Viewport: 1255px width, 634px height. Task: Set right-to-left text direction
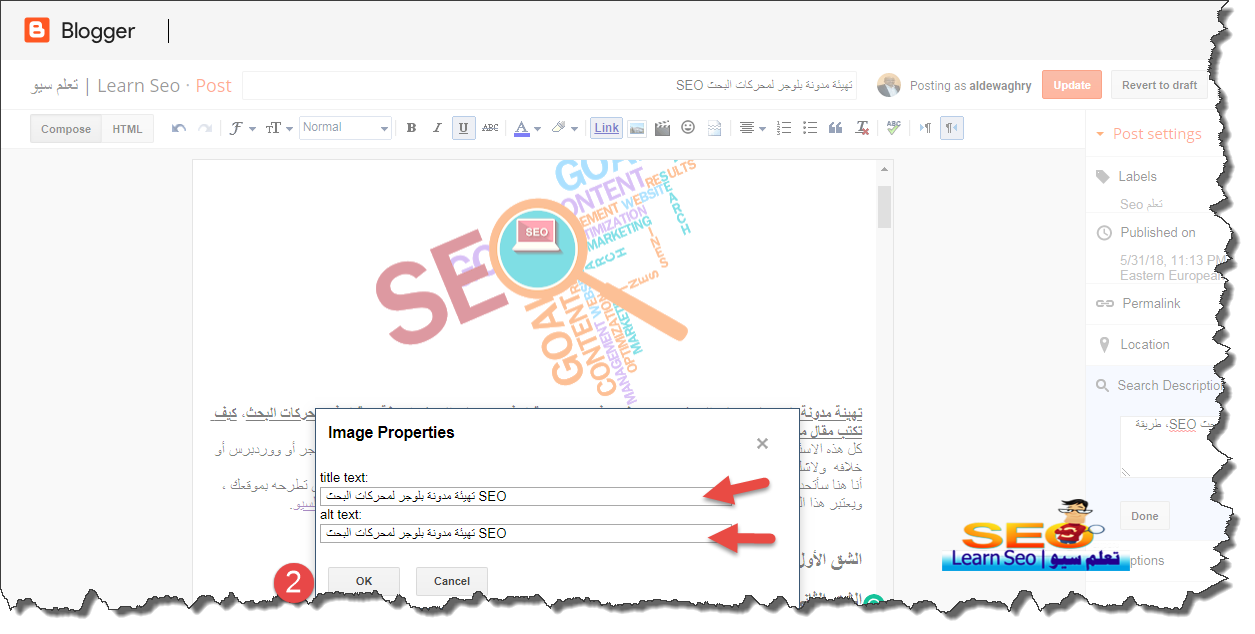(952, 128)
